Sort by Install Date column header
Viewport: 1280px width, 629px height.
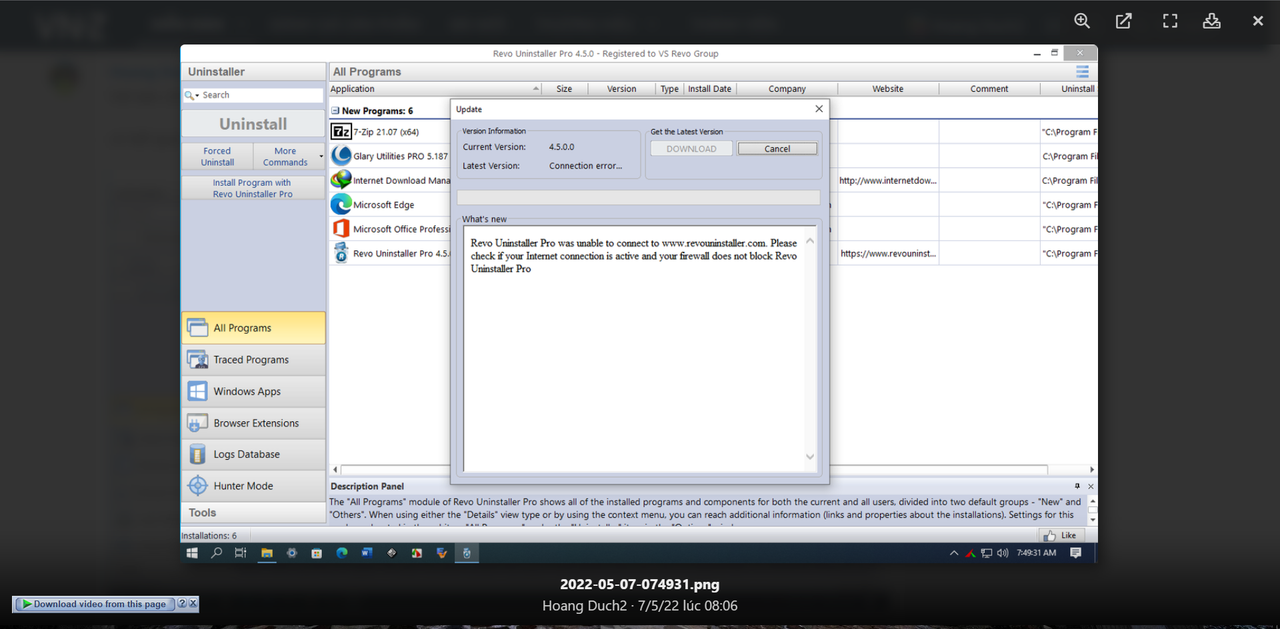(x=709, y=89)
